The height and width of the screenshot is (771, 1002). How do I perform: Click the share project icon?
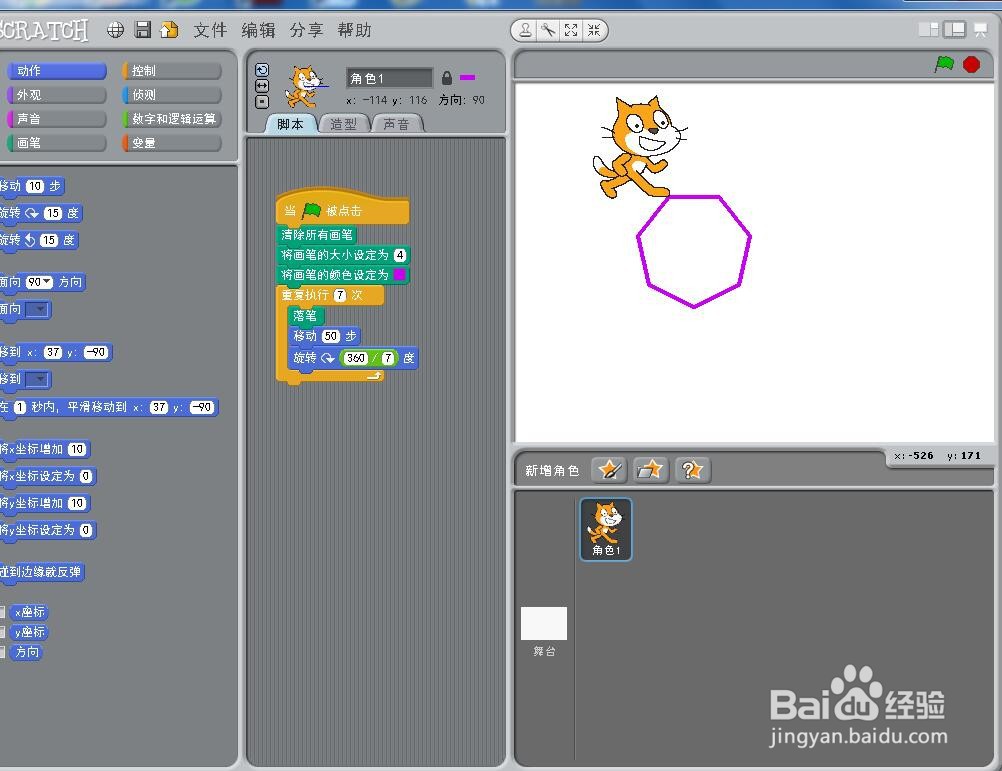tap(169, 30)
